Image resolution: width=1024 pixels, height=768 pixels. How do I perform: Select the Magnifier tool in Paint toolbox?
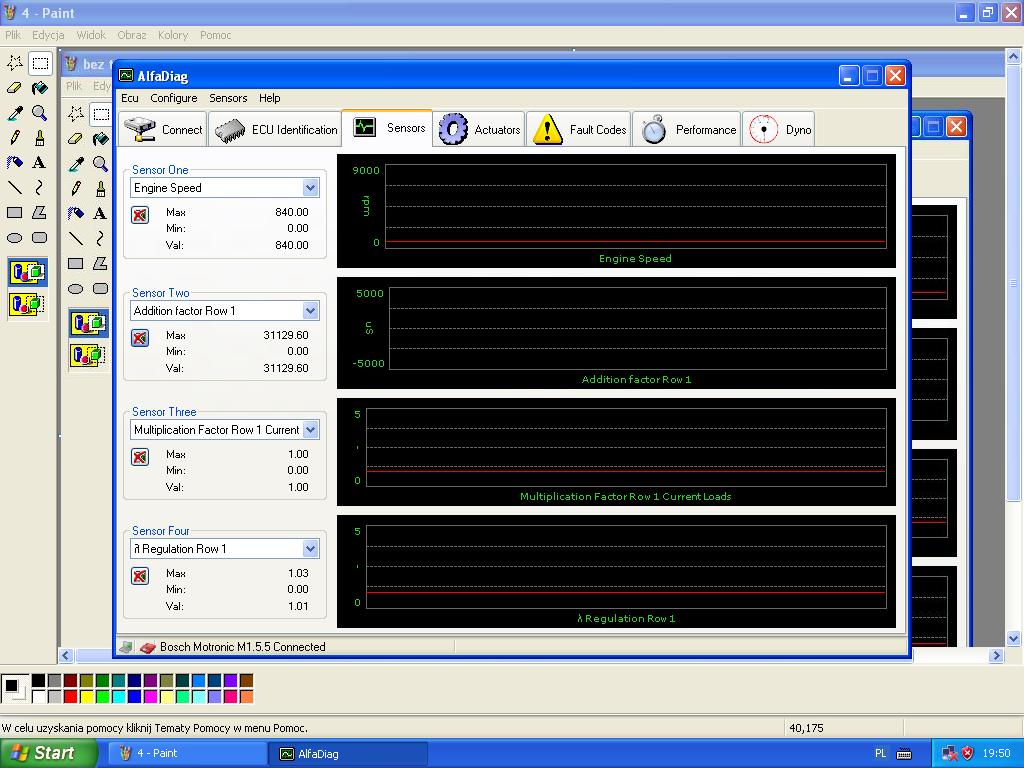(39, 113)
